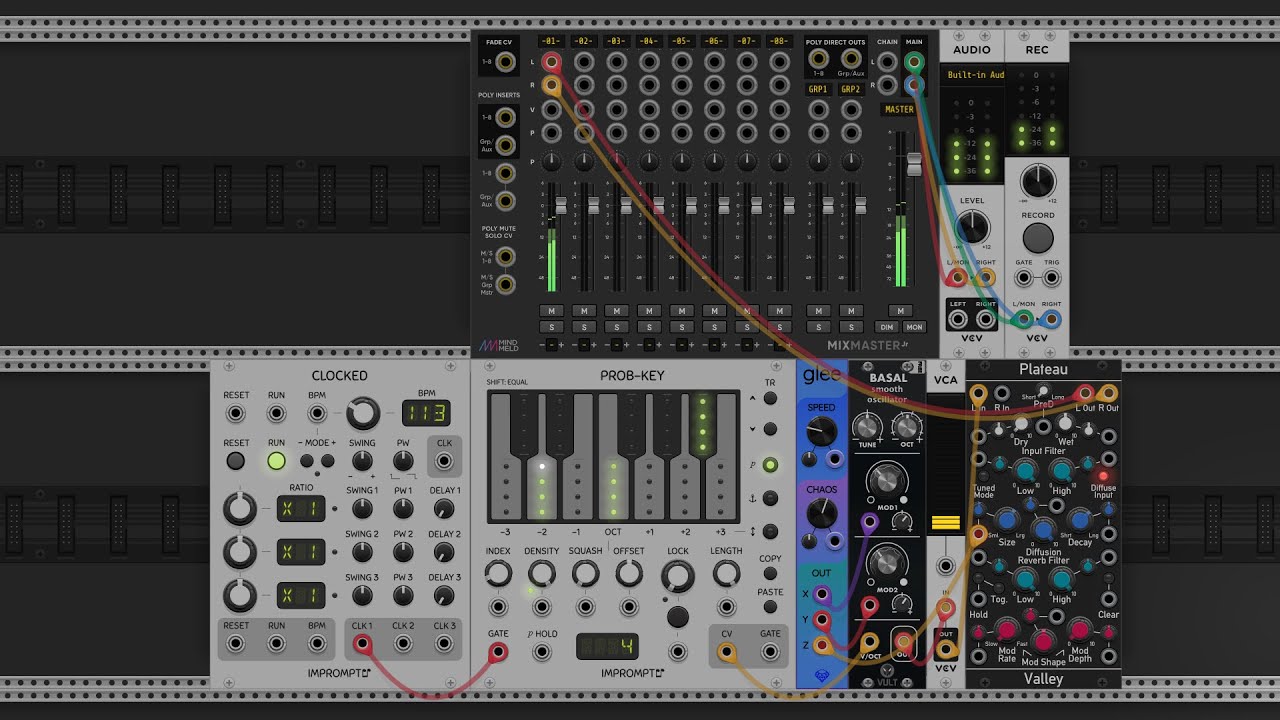Click the Size knob on Plateau

click(x=1007, y=519)
